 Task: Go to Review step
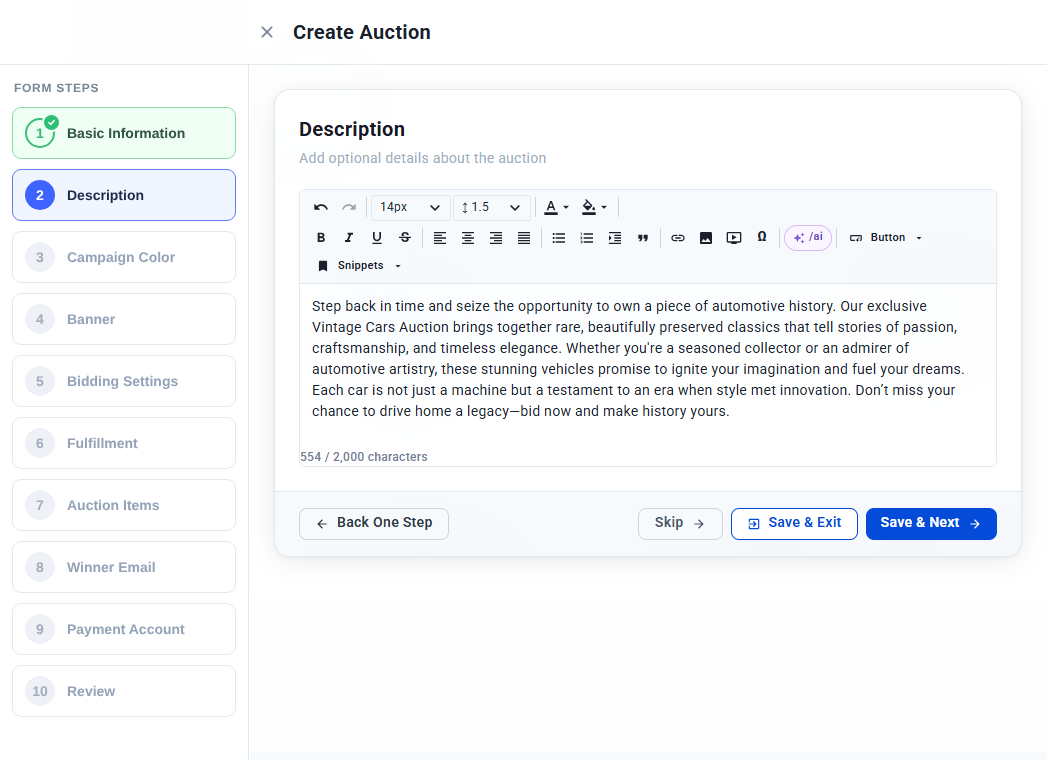point(124,691)
